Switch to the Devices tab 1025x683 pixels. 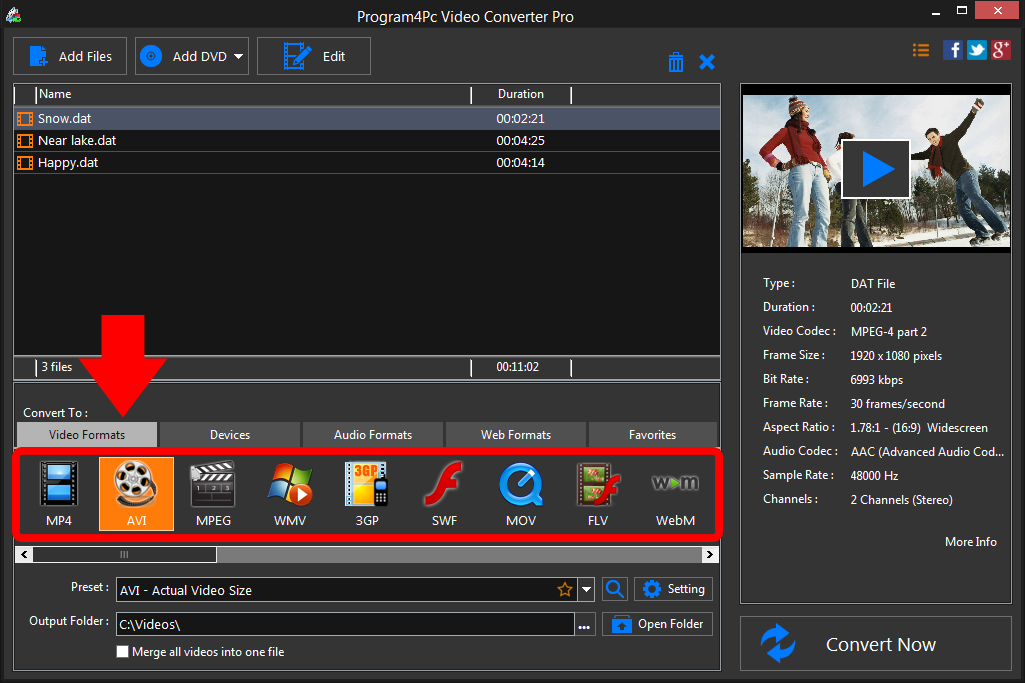(230, 435)
